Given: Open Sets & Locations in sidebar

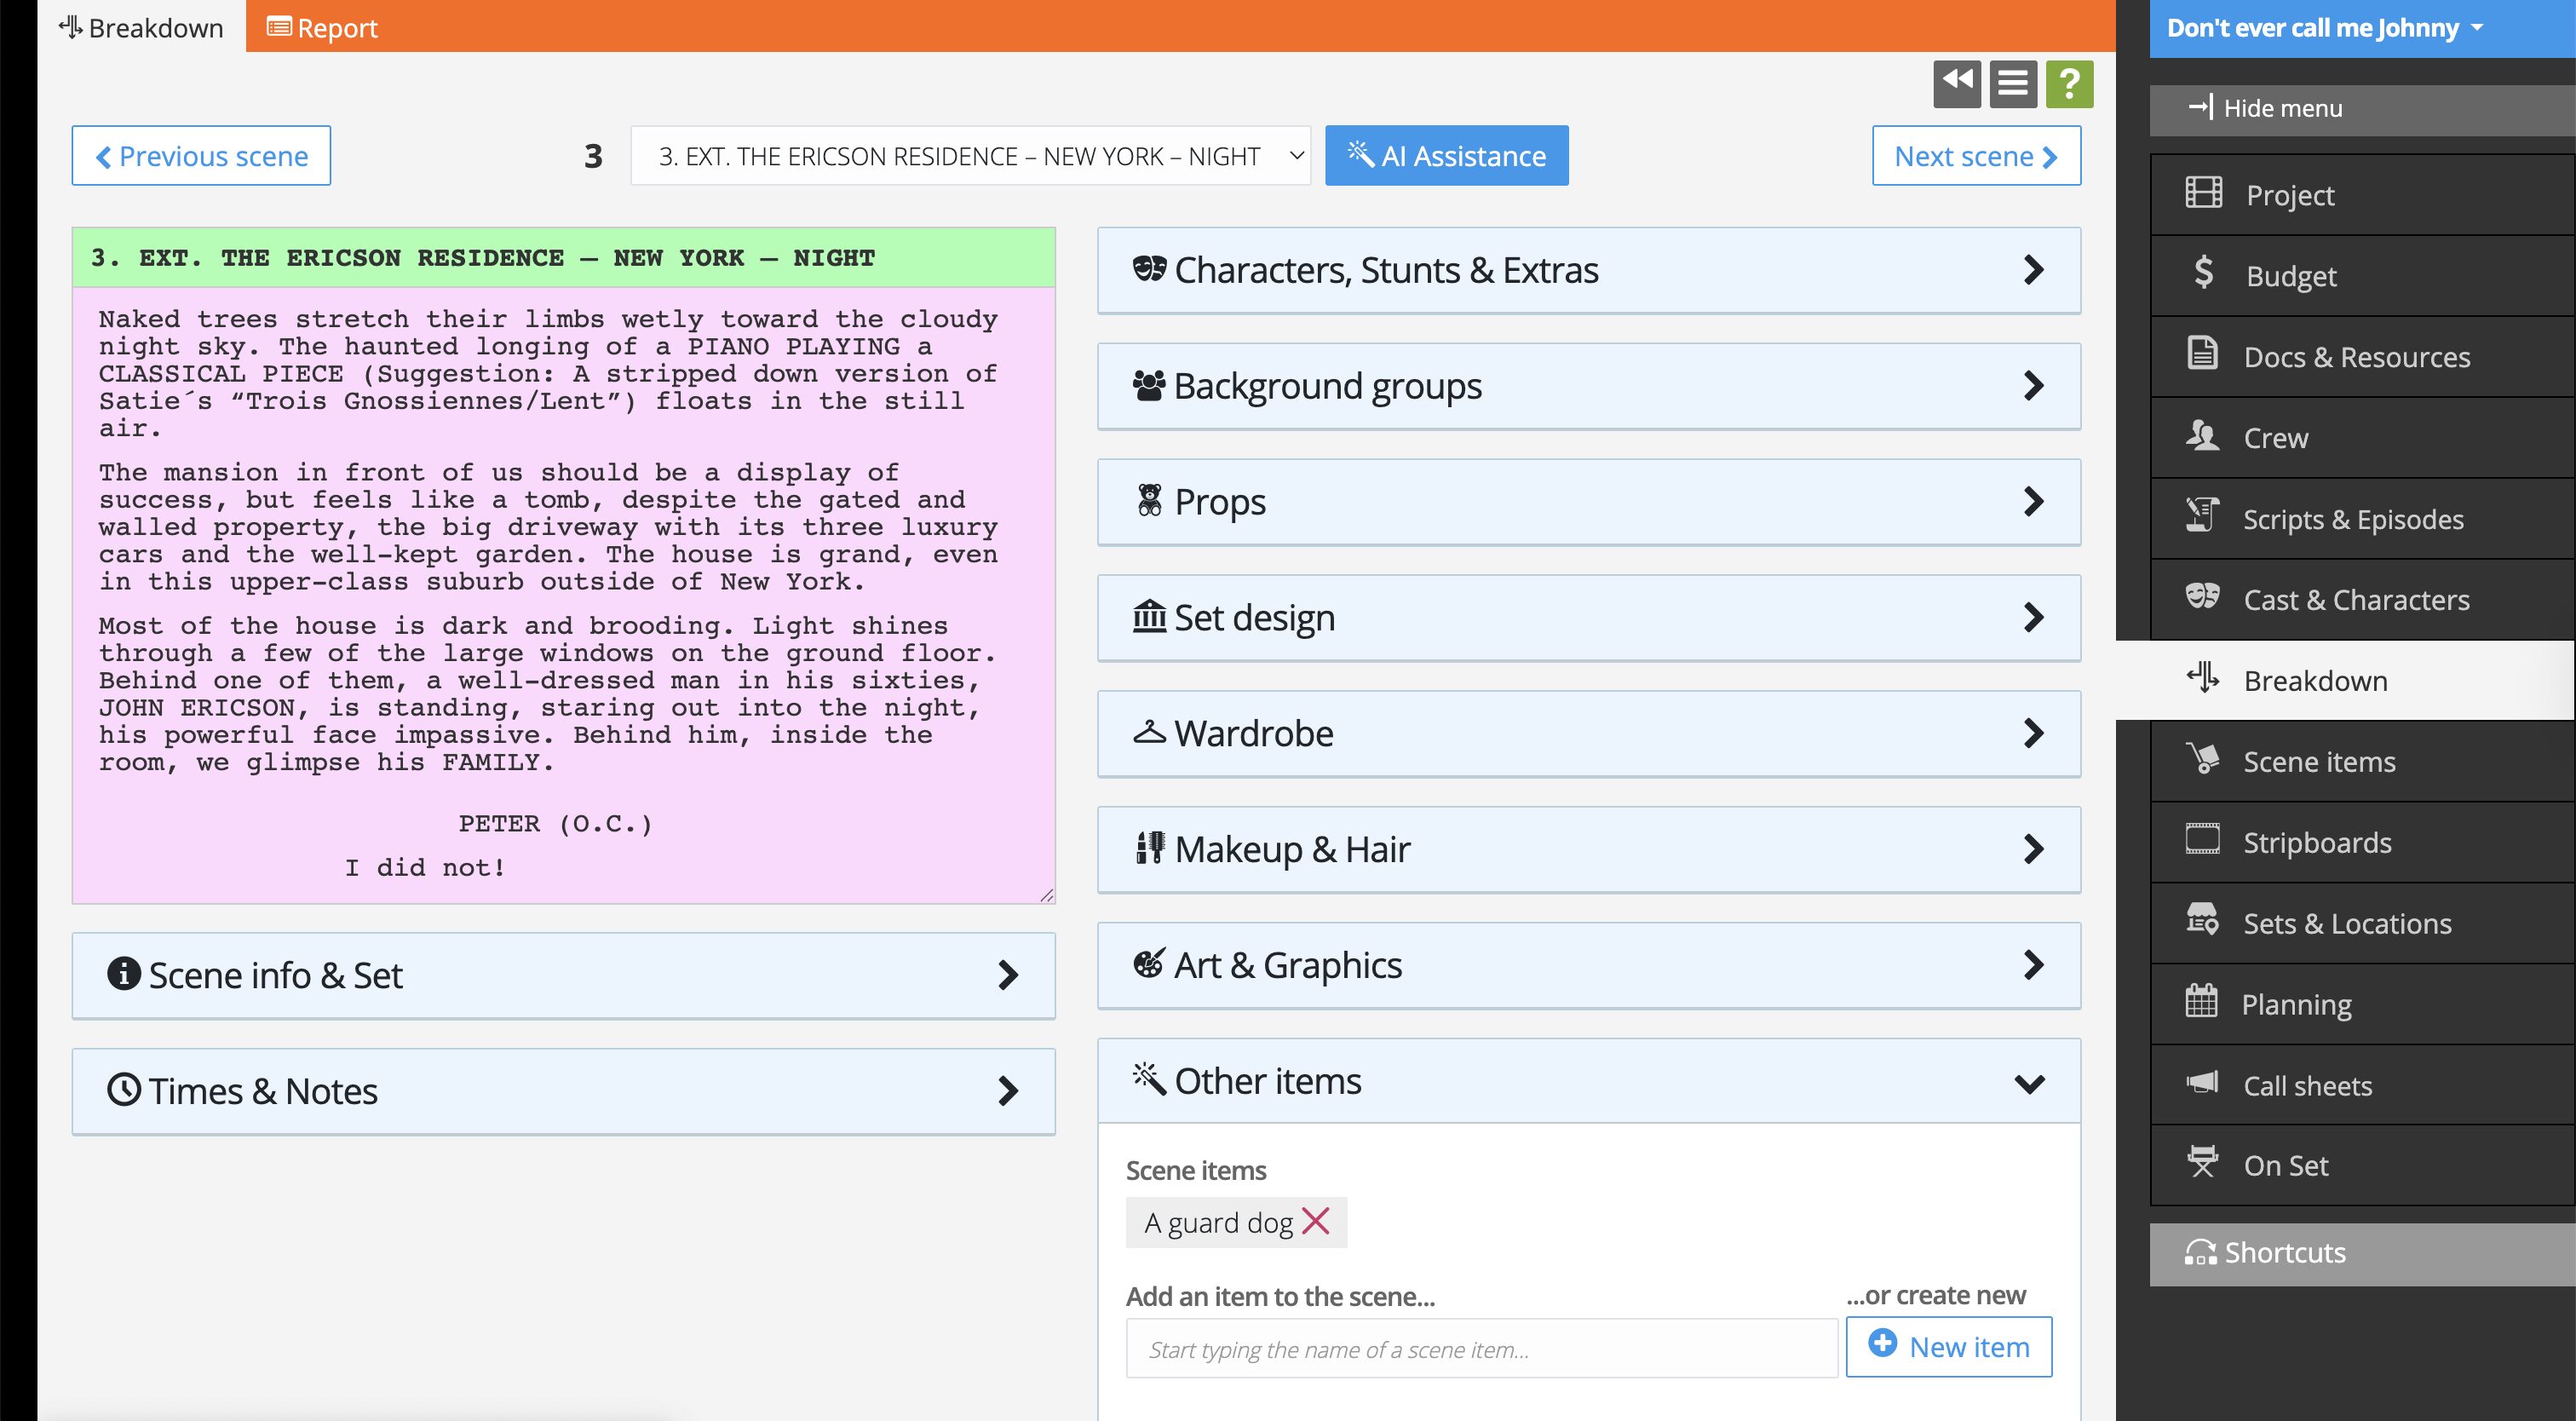Looking at the screenshot, I should (x=2346, y=923).
